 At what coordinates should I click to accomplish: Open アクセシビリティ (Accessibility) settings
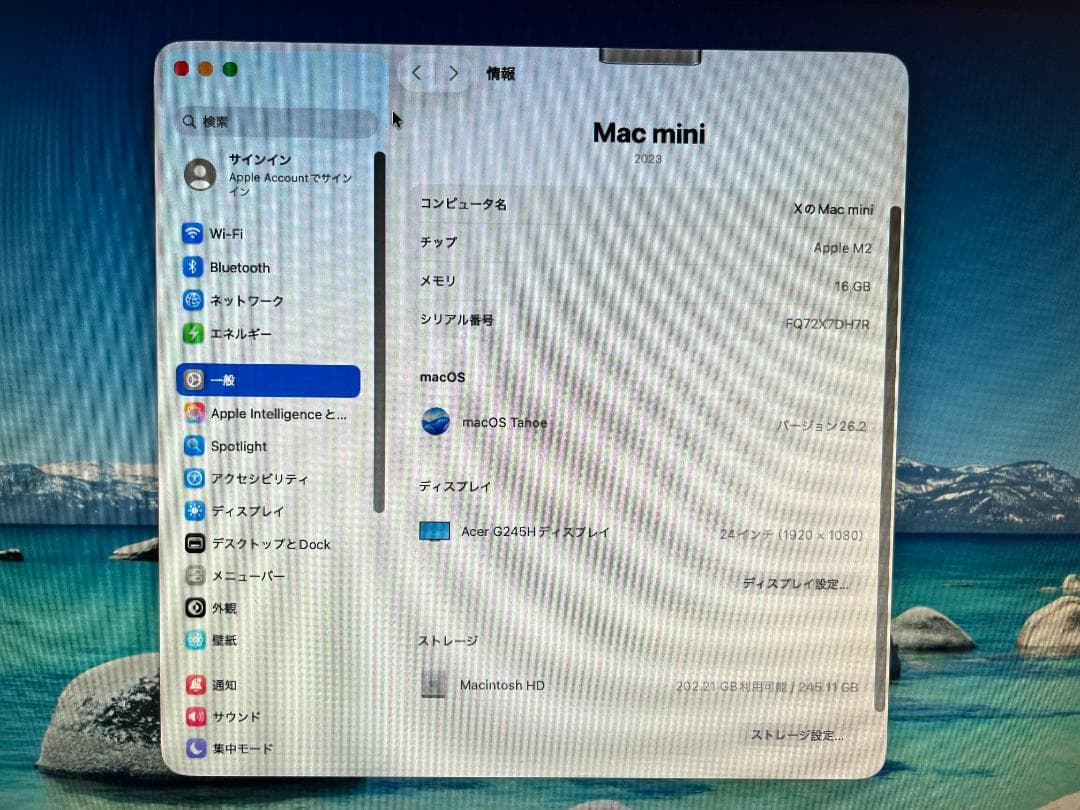(260, 478)
